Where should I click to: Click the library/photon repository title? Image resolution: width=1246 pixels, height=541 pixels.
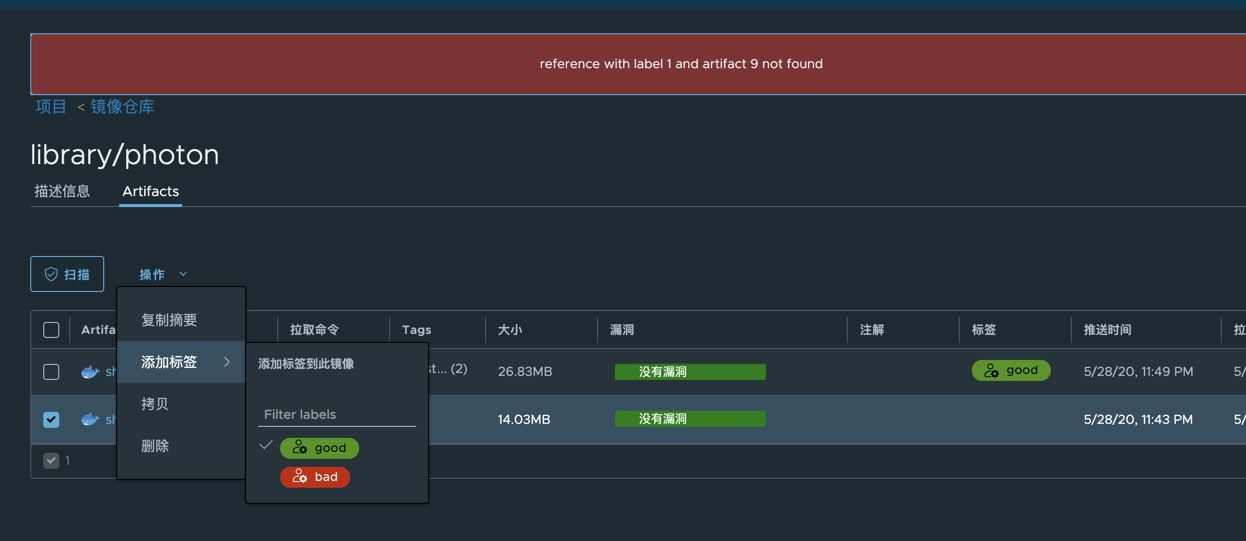click(x=125, y=154)
